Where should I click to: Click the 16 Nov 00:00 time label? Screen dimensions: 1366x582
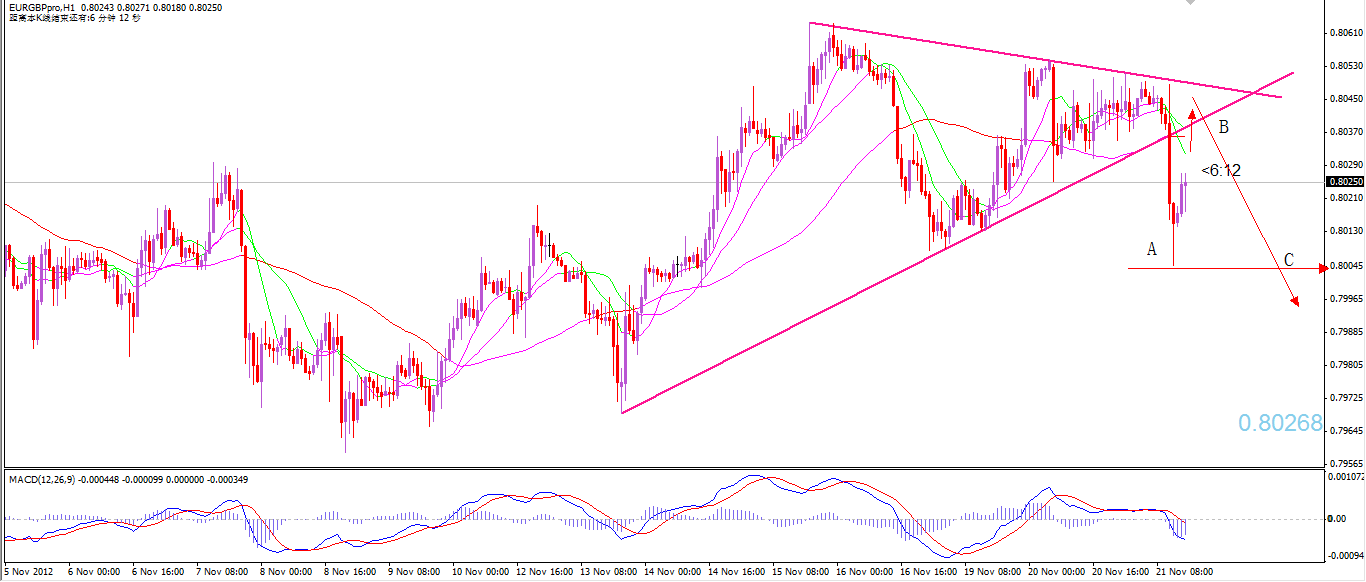click(864, 573)
